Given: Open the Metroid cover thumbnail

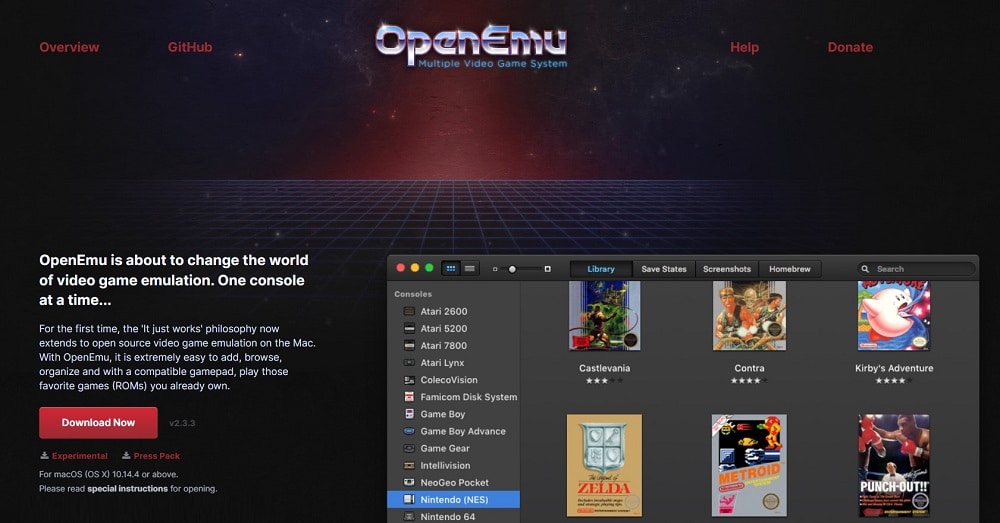Looking at the screenshot, I should [x=749, y=466].
